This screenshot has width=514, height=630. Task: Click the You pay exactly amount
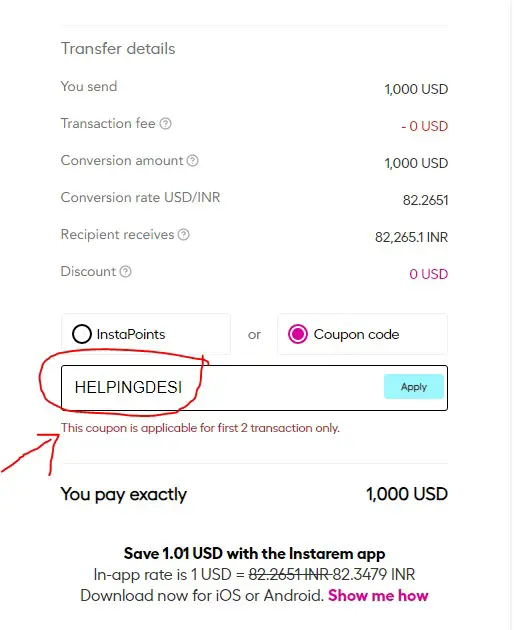click(407, 494)
